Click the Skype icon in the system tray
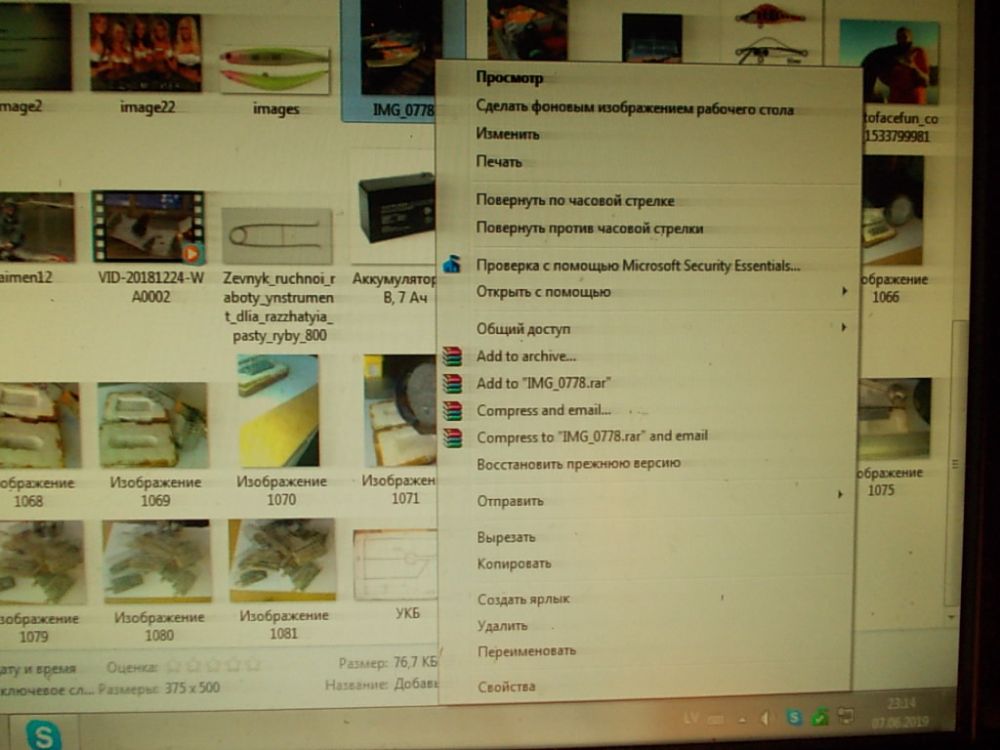 pyautogui.click(x=794, y=717)
